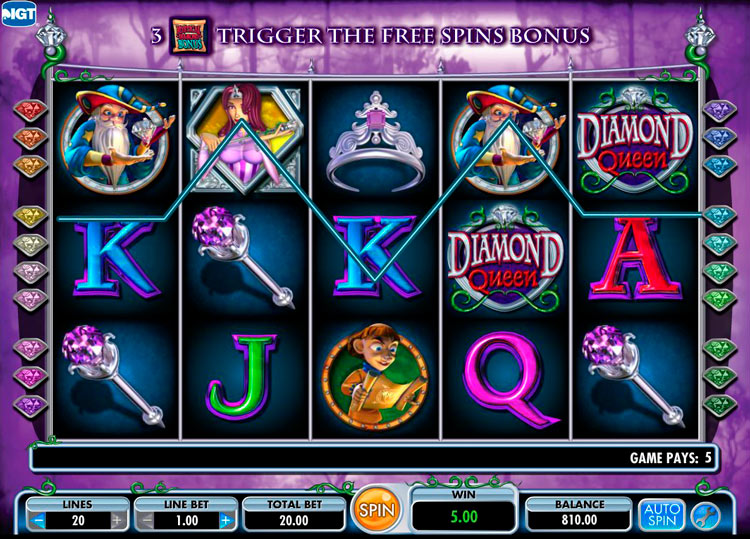Increase number of lines with plus
The image size is (750, 539).
(x=117, y=520)
